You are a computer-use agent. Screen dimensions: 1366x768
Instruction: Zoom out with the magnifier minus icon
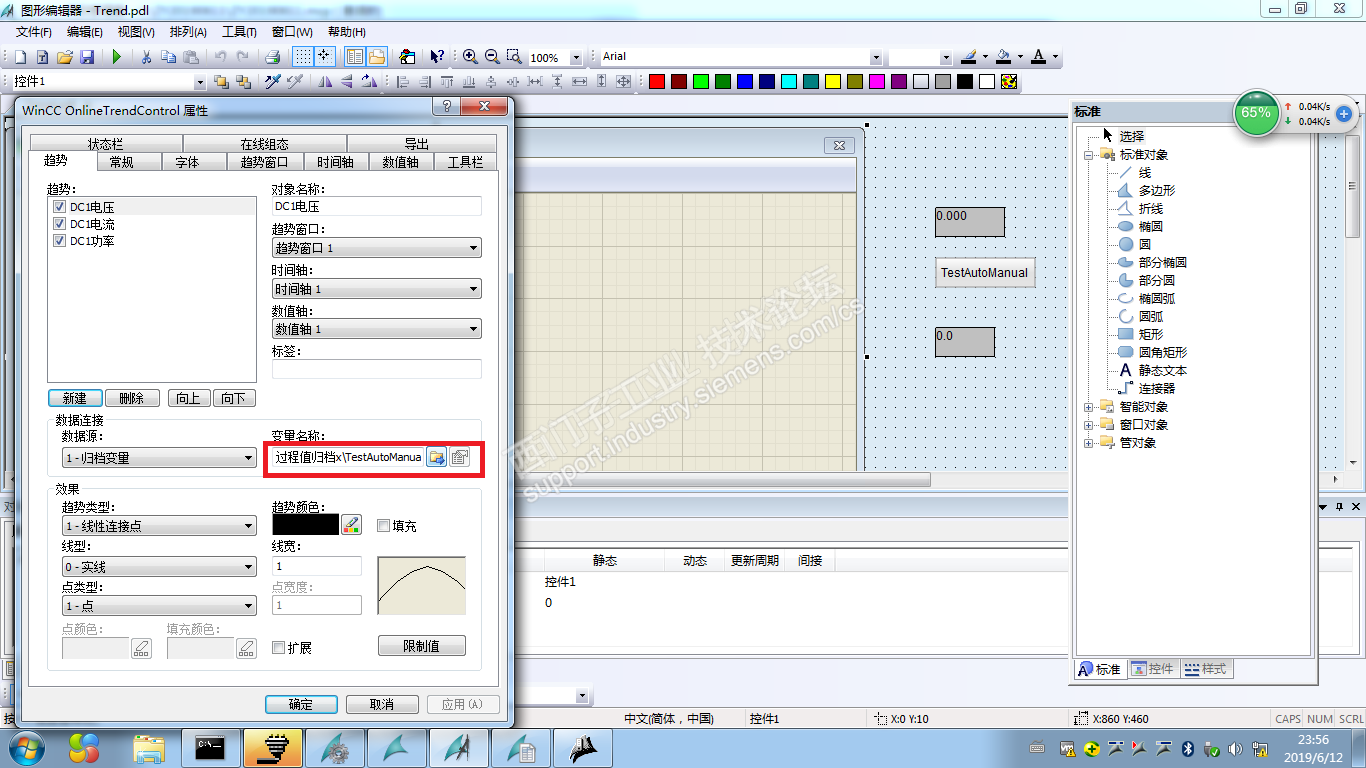click(x=492, y=57)
